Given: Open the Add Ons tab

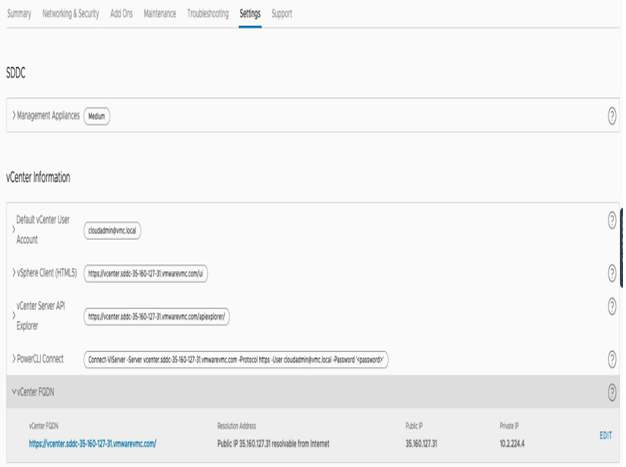Looking at the screenshot, I should [121, 14].
